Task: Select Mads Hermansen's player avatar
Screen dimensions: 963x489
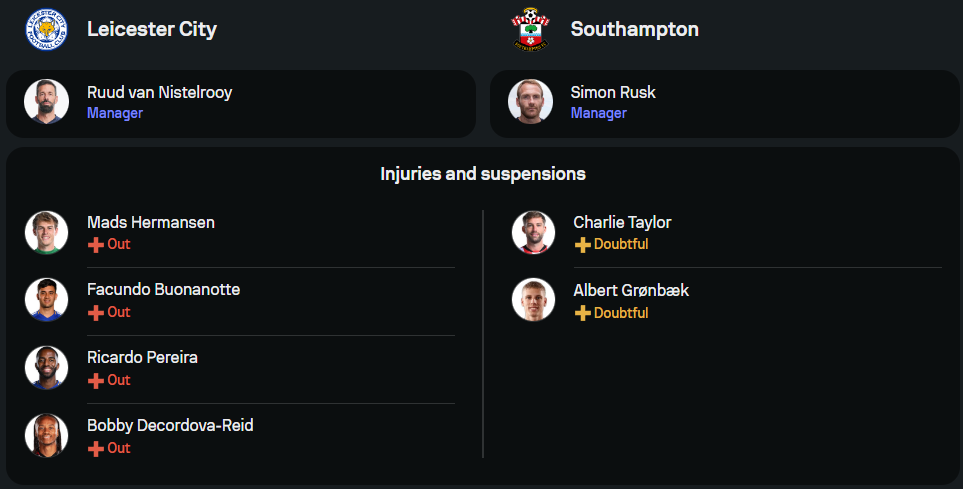Action: (46, 232)
